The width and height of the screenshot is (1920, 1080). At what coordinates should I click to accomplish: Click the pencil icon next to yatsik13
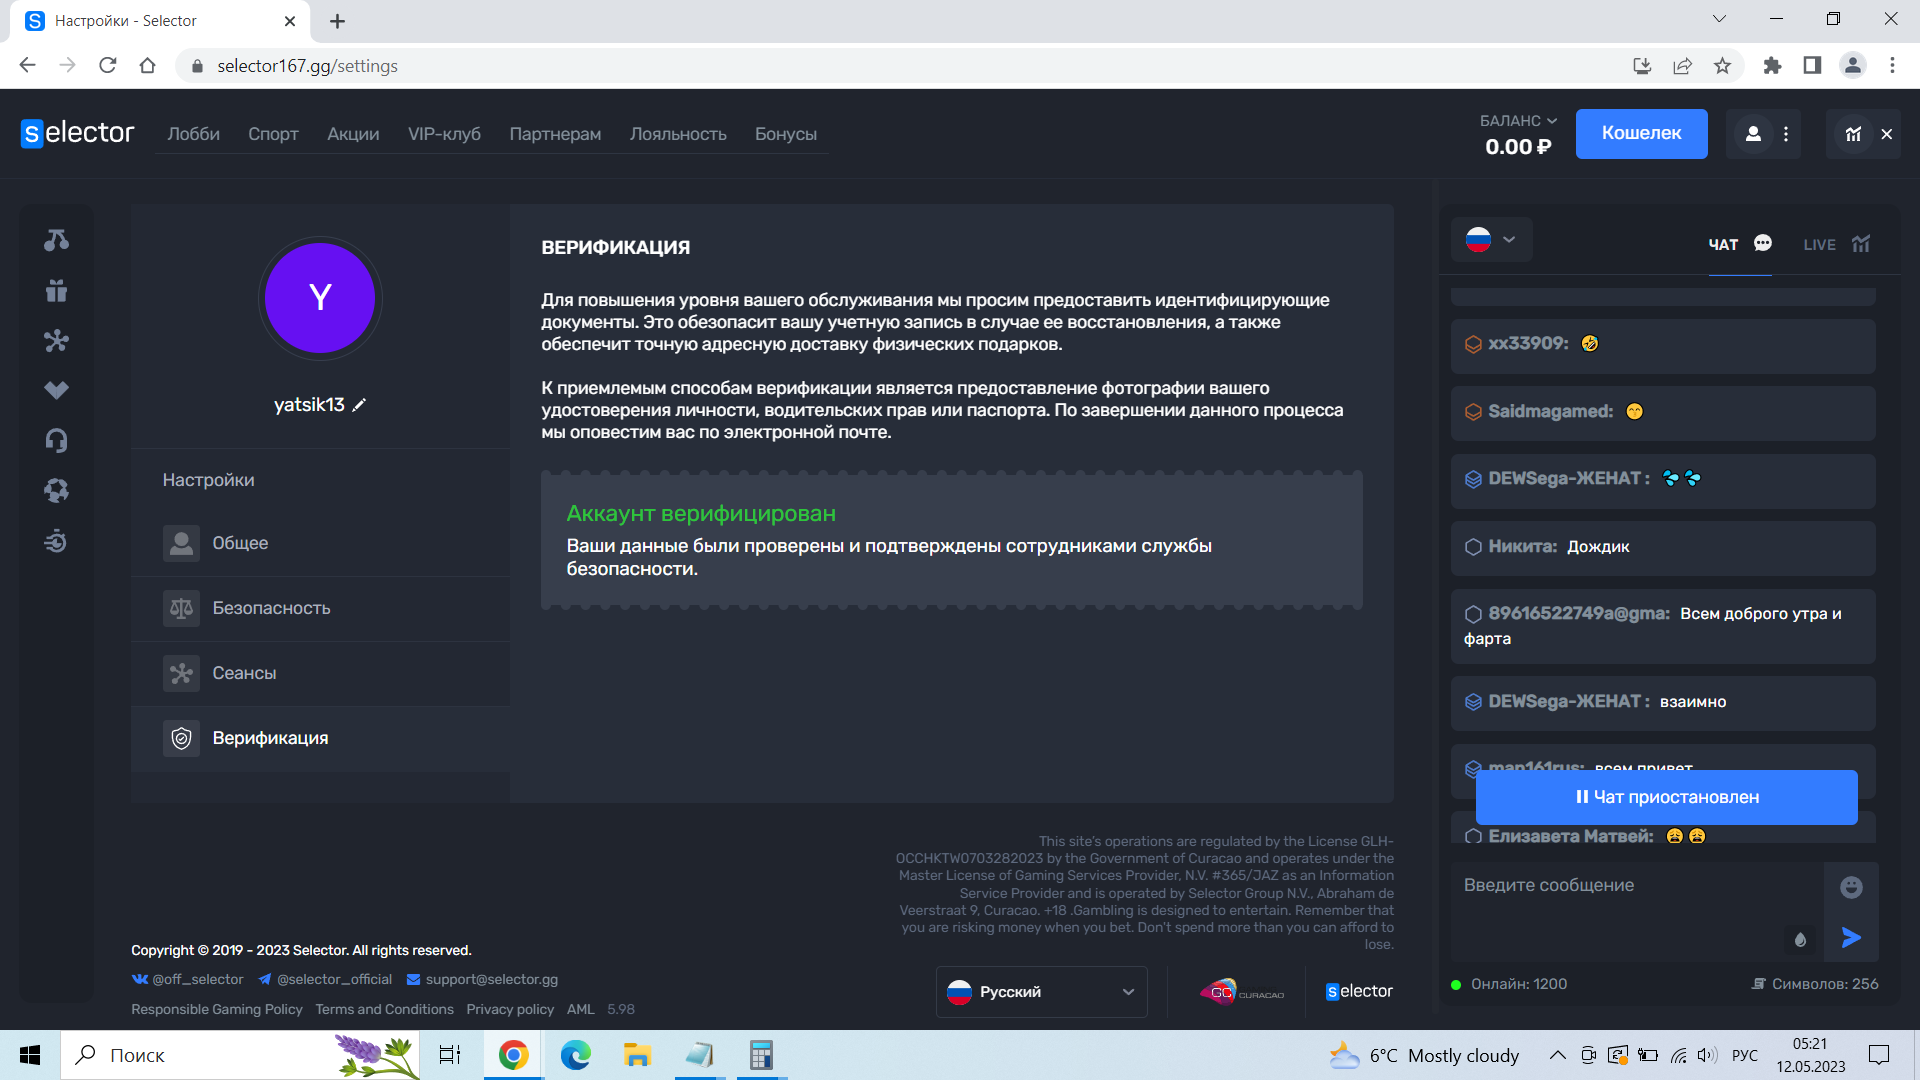[360, 405]
